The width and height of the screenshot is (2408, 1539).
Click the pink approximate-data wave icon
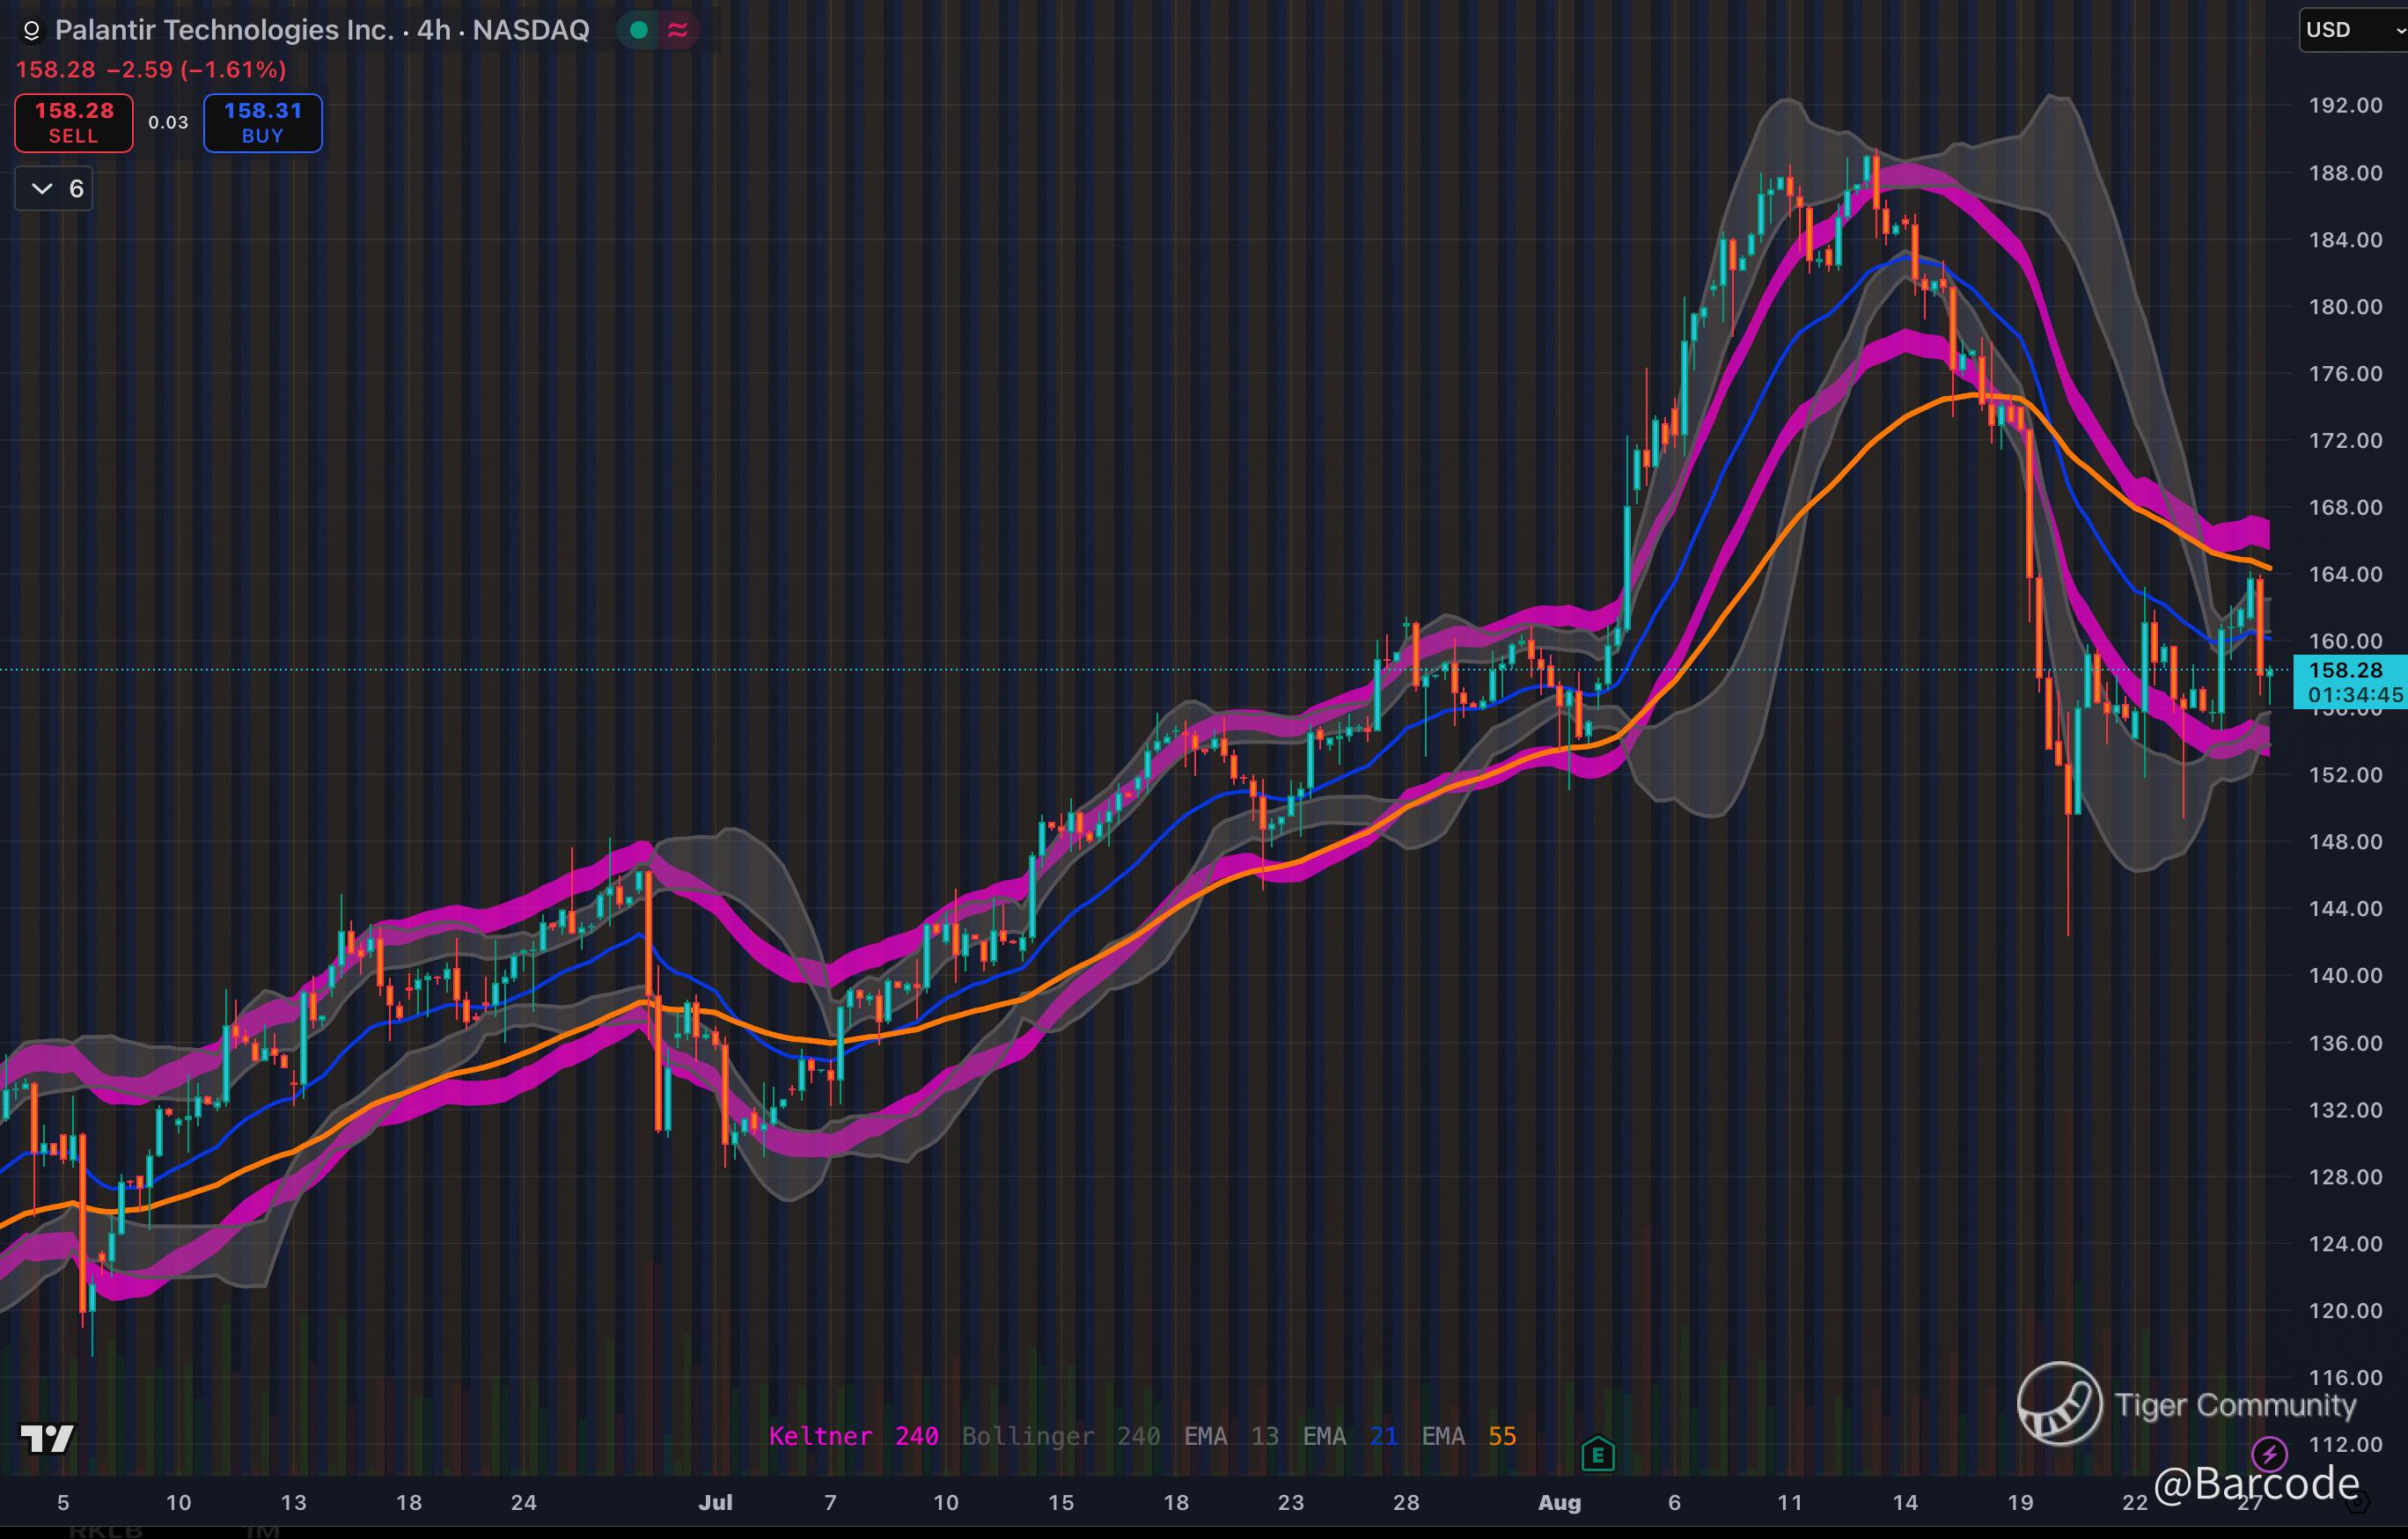click(x=678, y=31)
